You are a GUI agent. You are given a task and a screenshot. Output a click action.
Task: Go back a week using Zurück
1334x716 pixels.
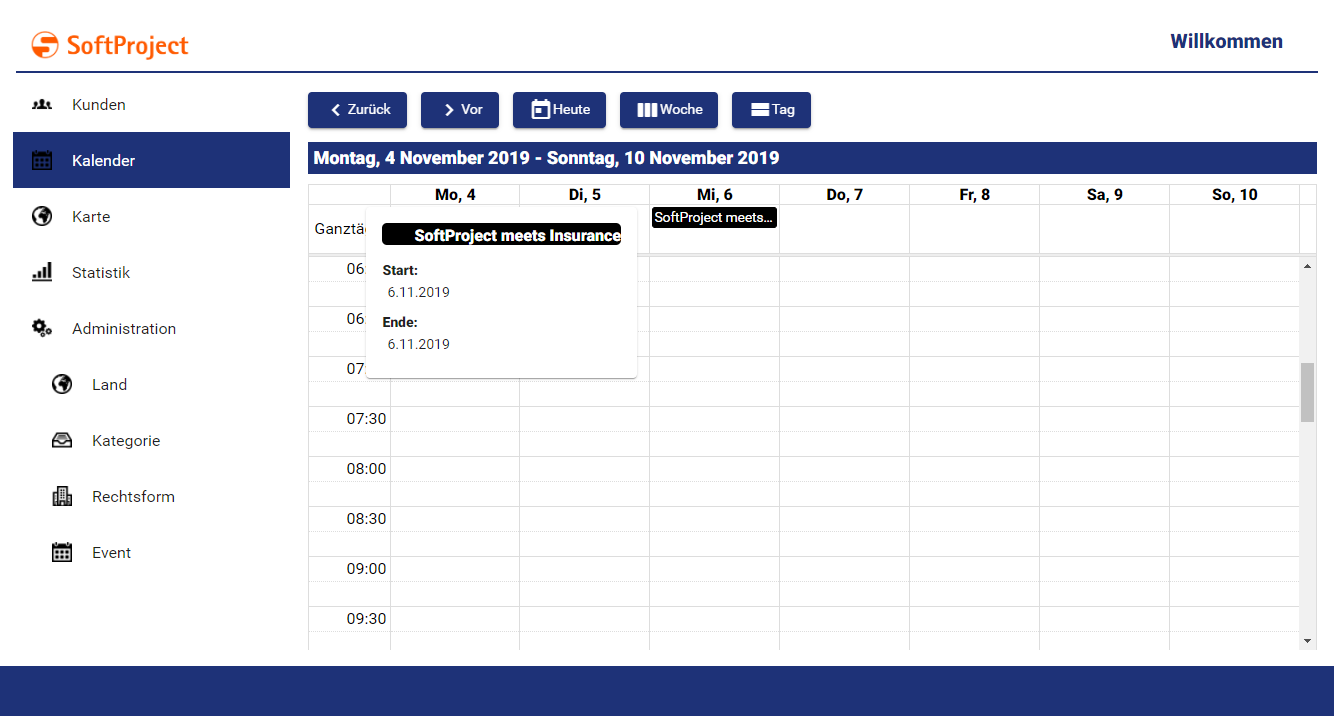point(357,110)
